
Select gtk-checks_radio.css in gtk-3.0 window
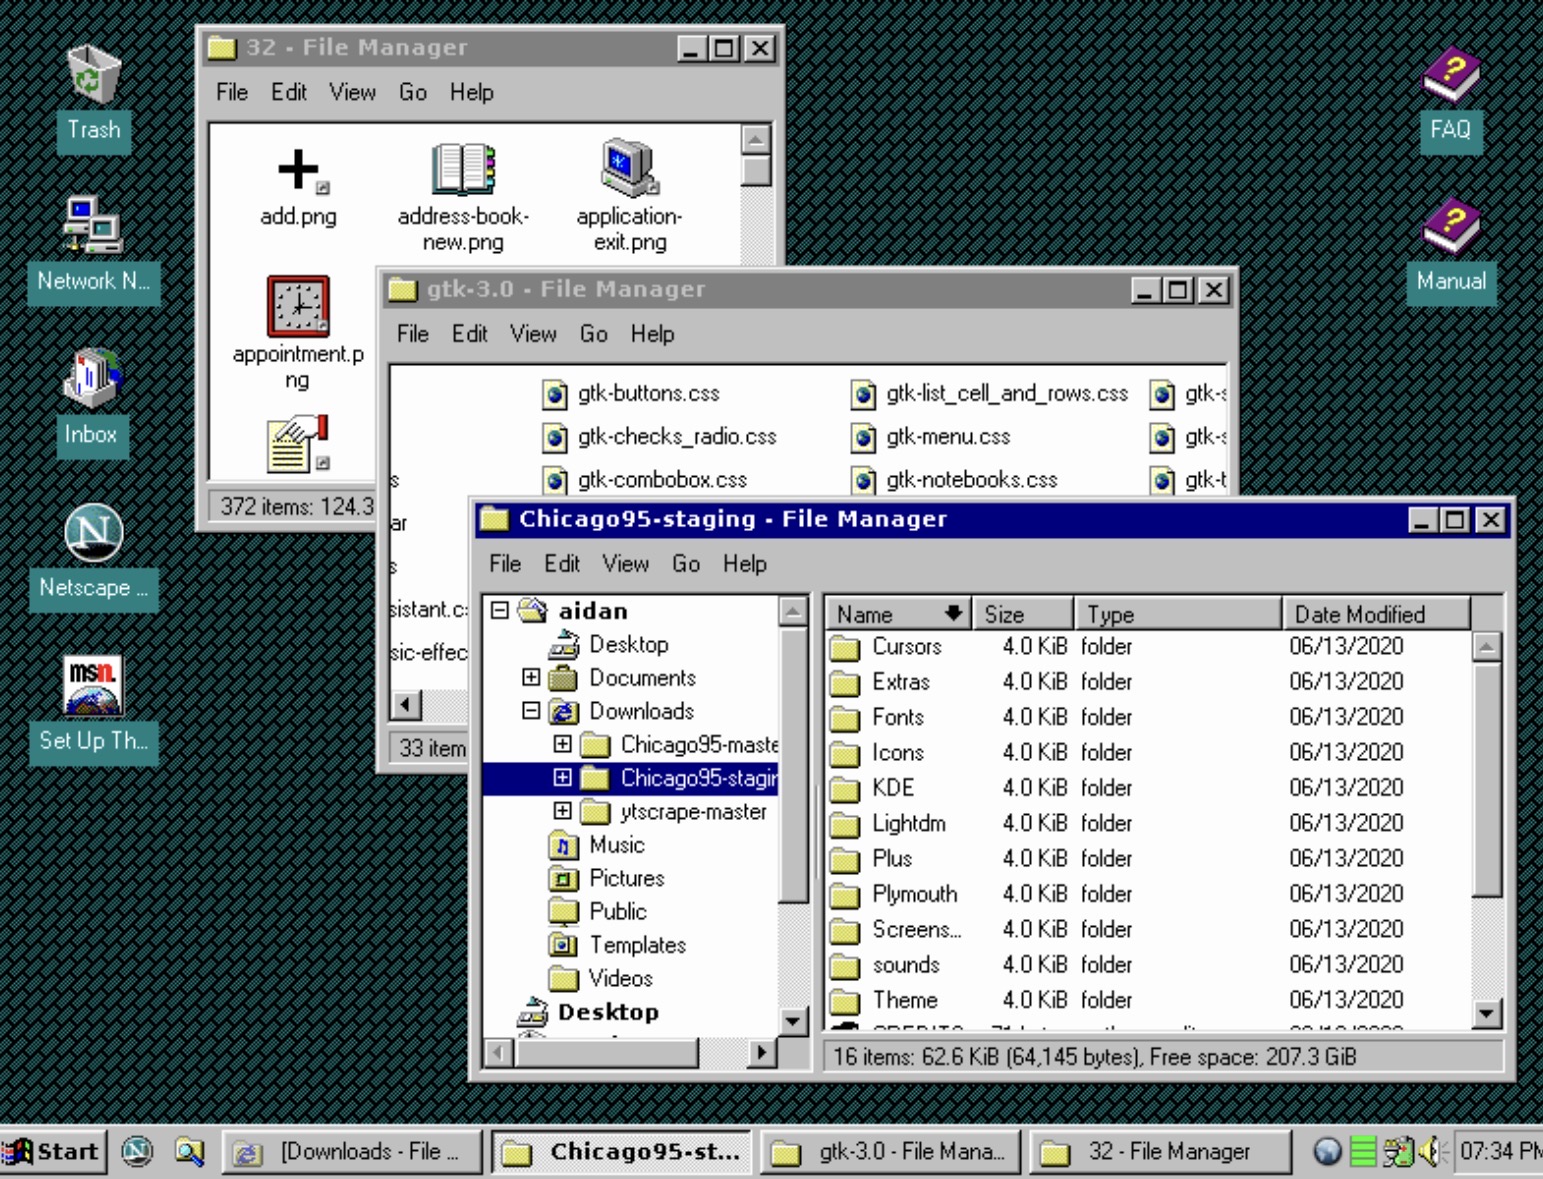pos(660,437)
